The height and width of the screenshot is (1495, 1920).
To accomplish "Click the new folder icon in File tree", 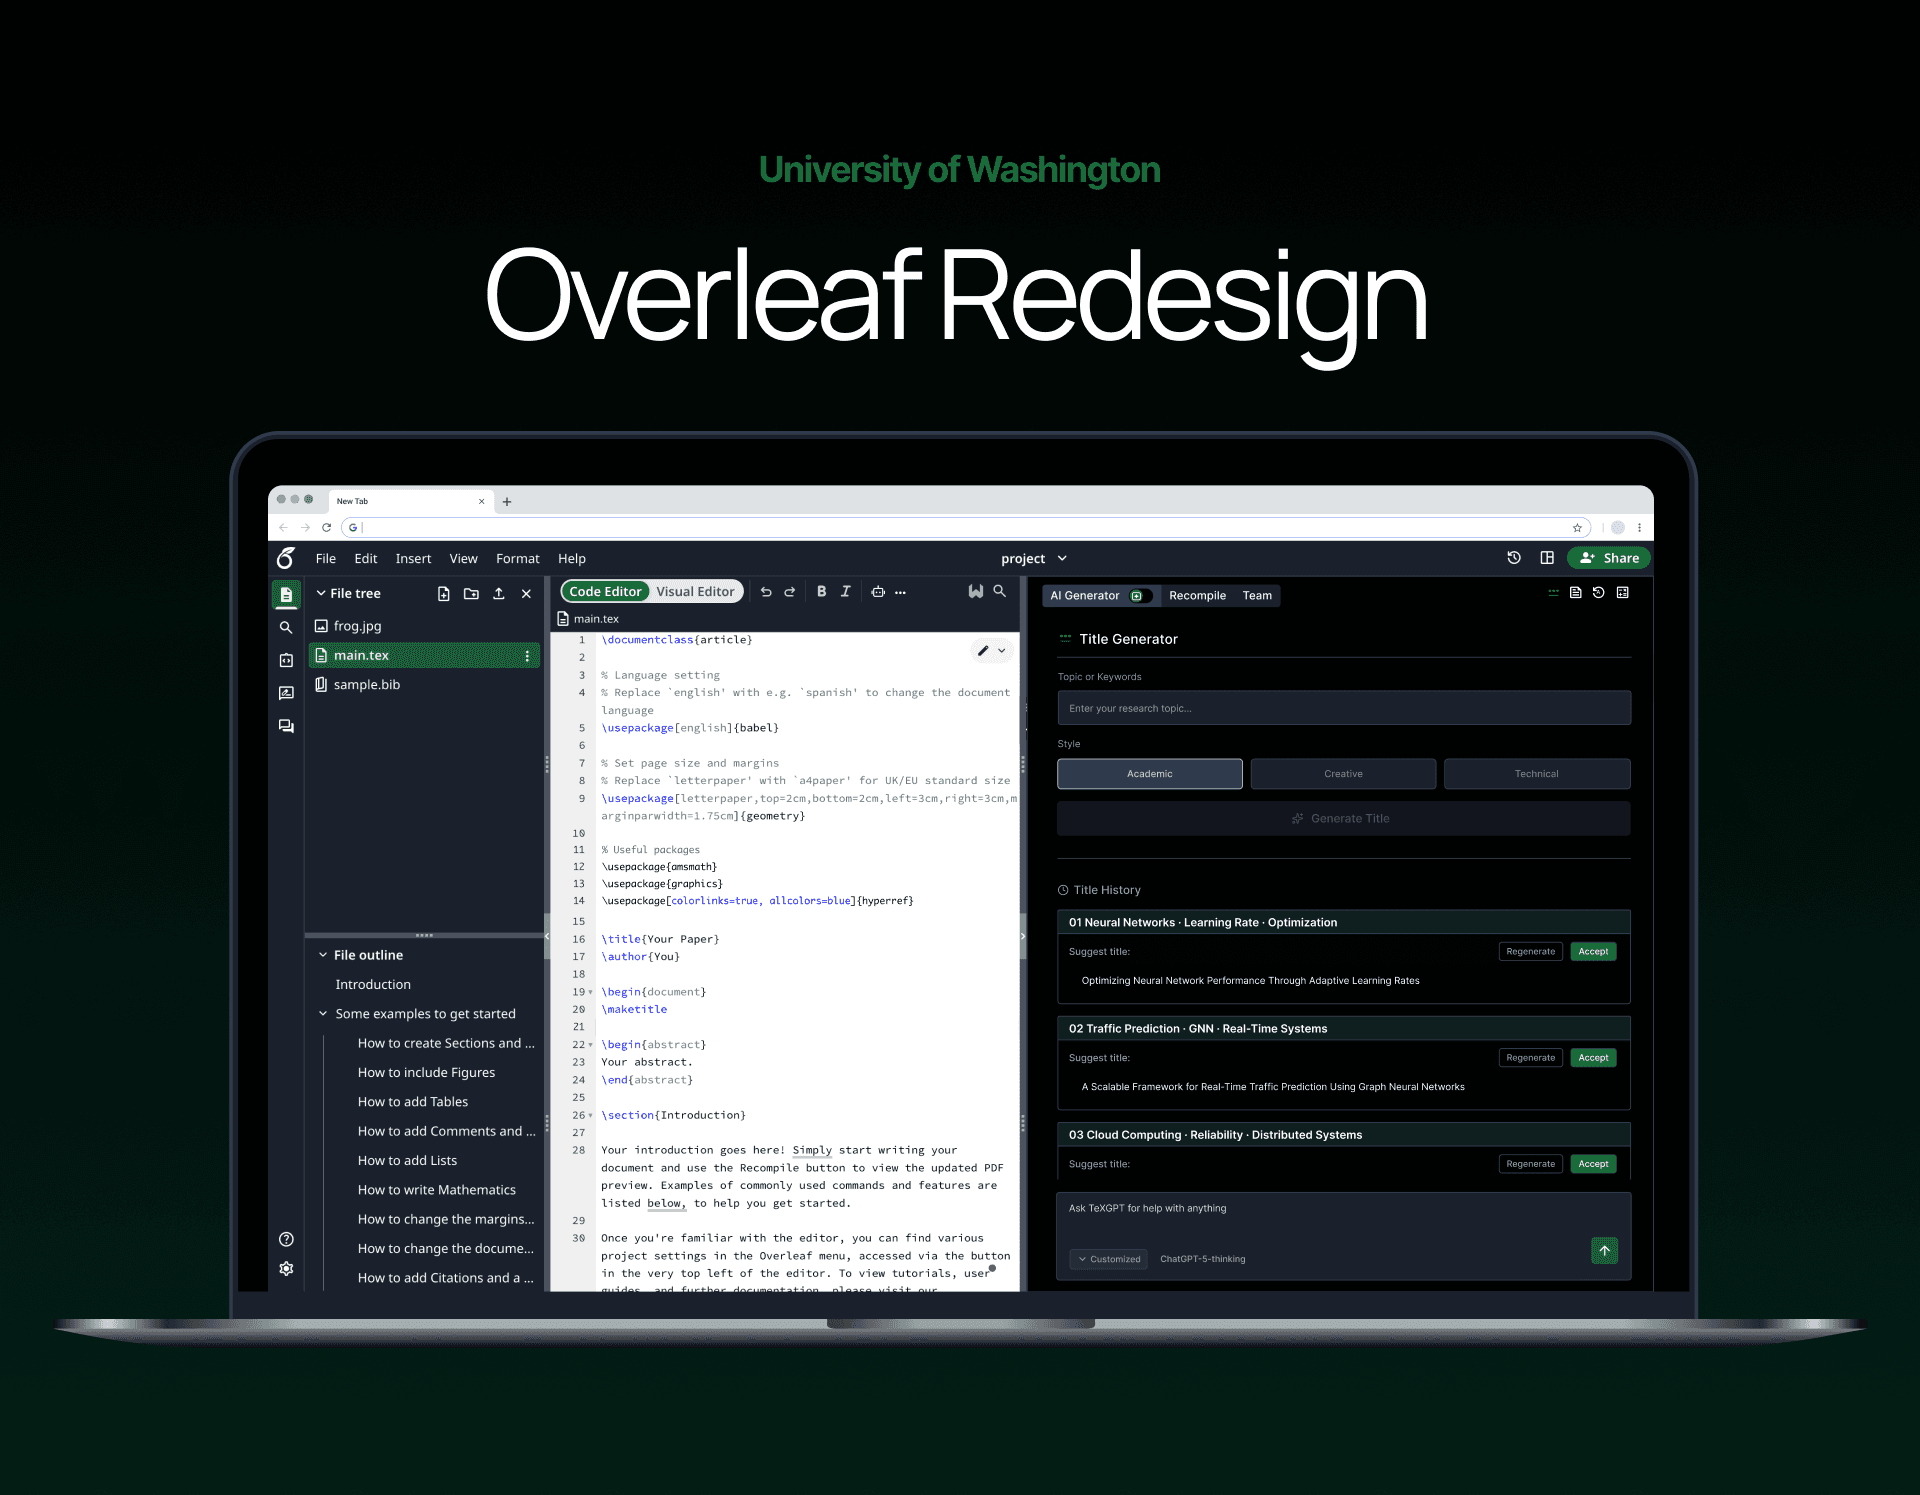I will pyautogui.click(x=471, y=593).
